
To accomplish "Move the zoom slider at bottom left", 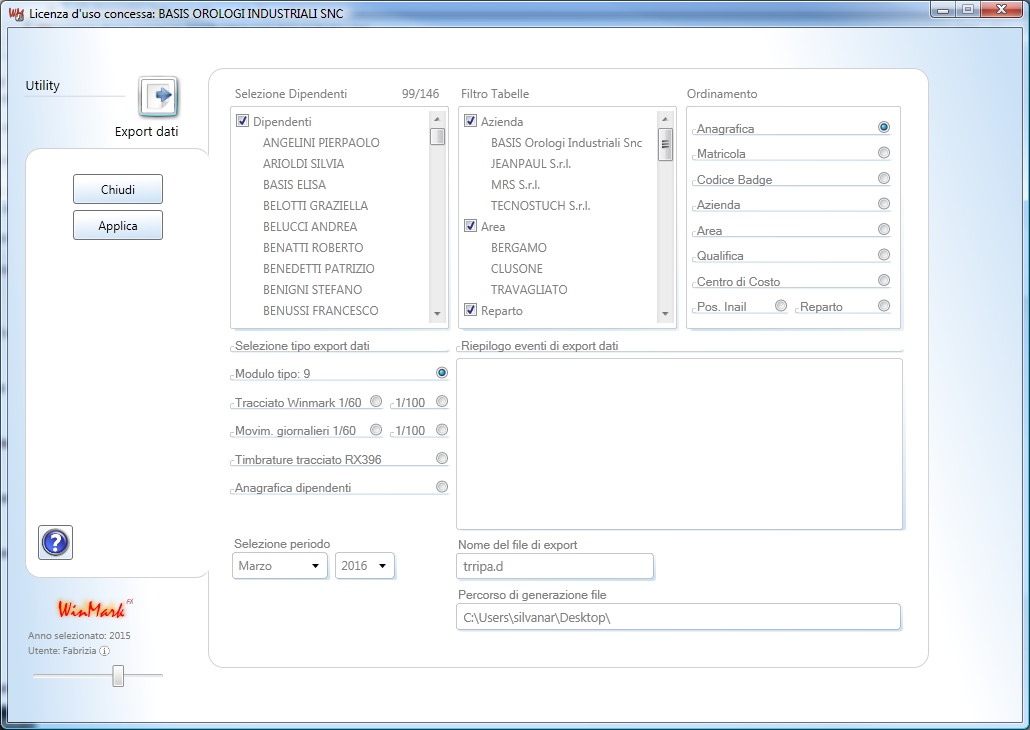I will (118, 675).
